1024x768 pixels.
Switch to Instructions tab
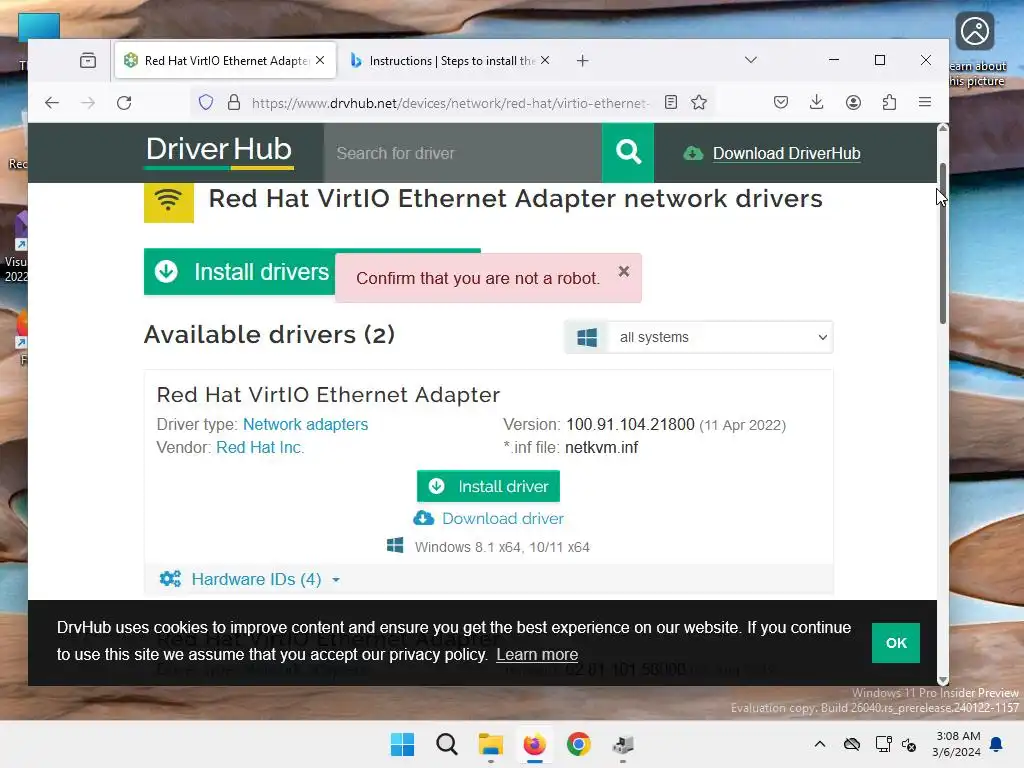[x=451, y=61]
